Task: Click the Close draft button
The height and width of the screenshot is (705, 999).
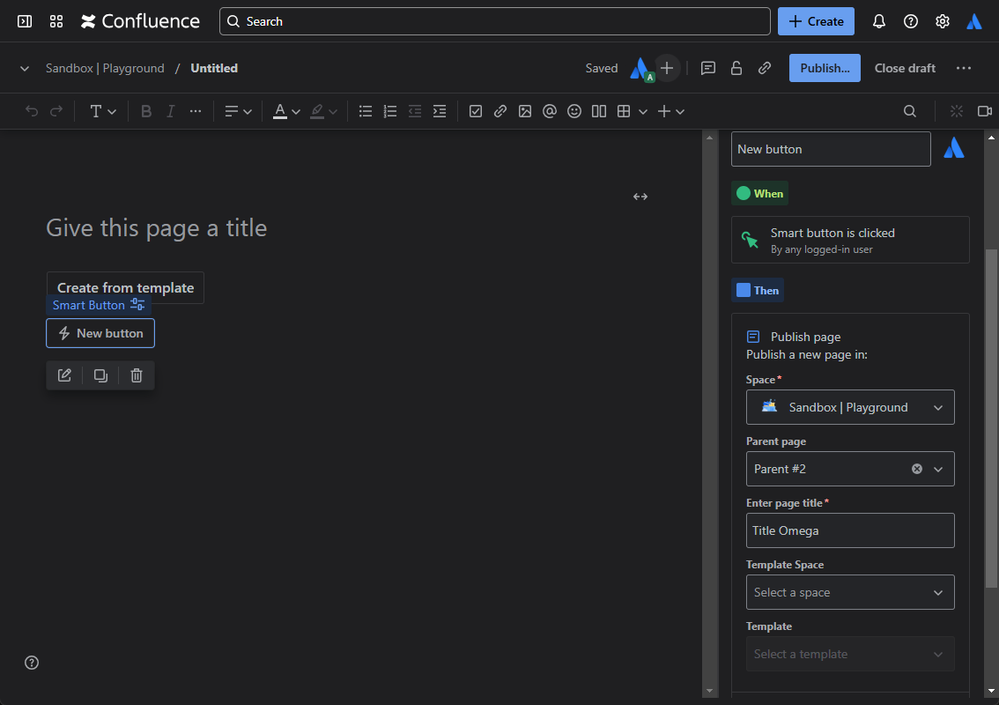Action: [x=905, y=68]
